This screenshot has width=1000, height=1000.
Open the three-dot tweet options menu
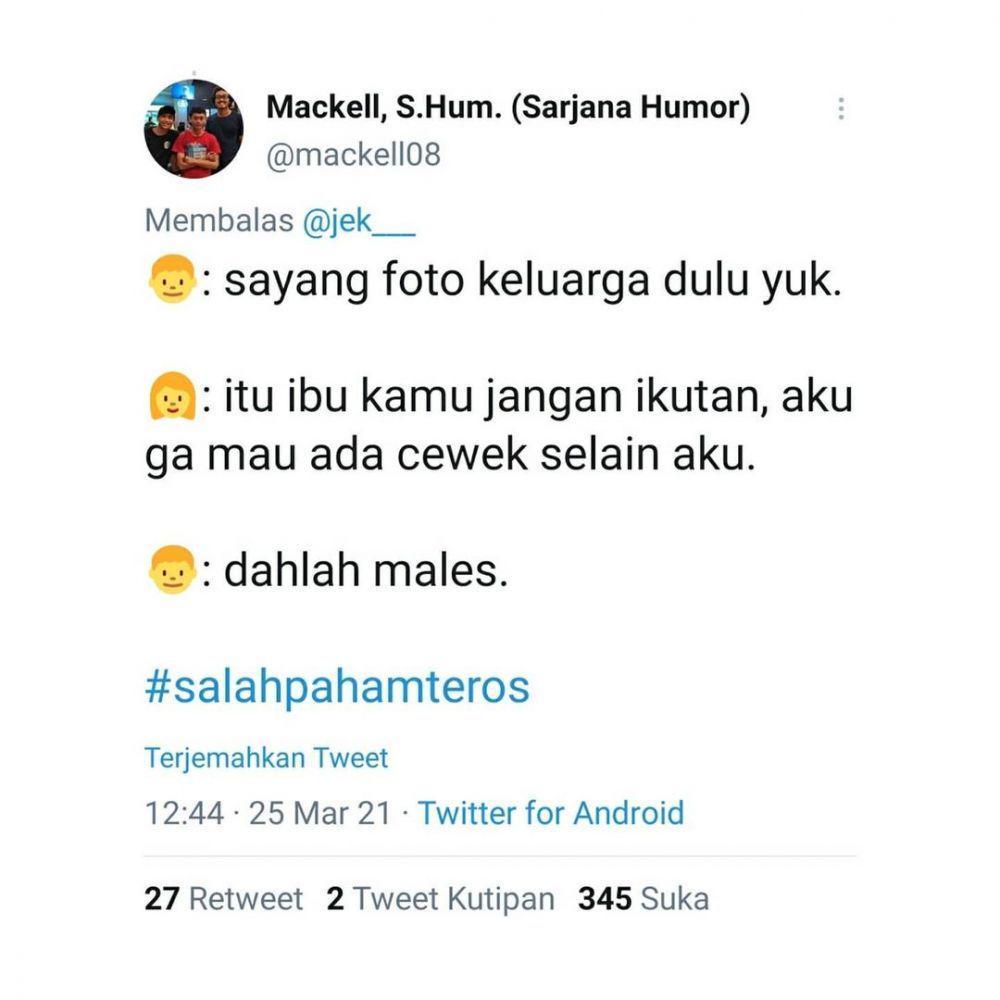click(841, 108)
